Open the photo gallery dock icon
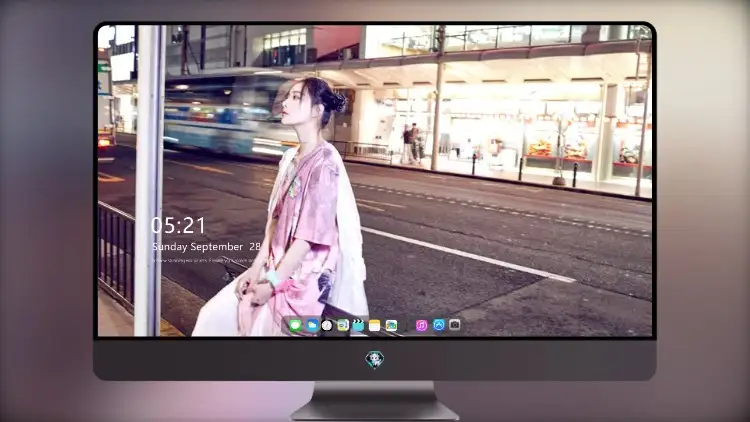Viewport: 750px width, 422px height. point(391,325)
